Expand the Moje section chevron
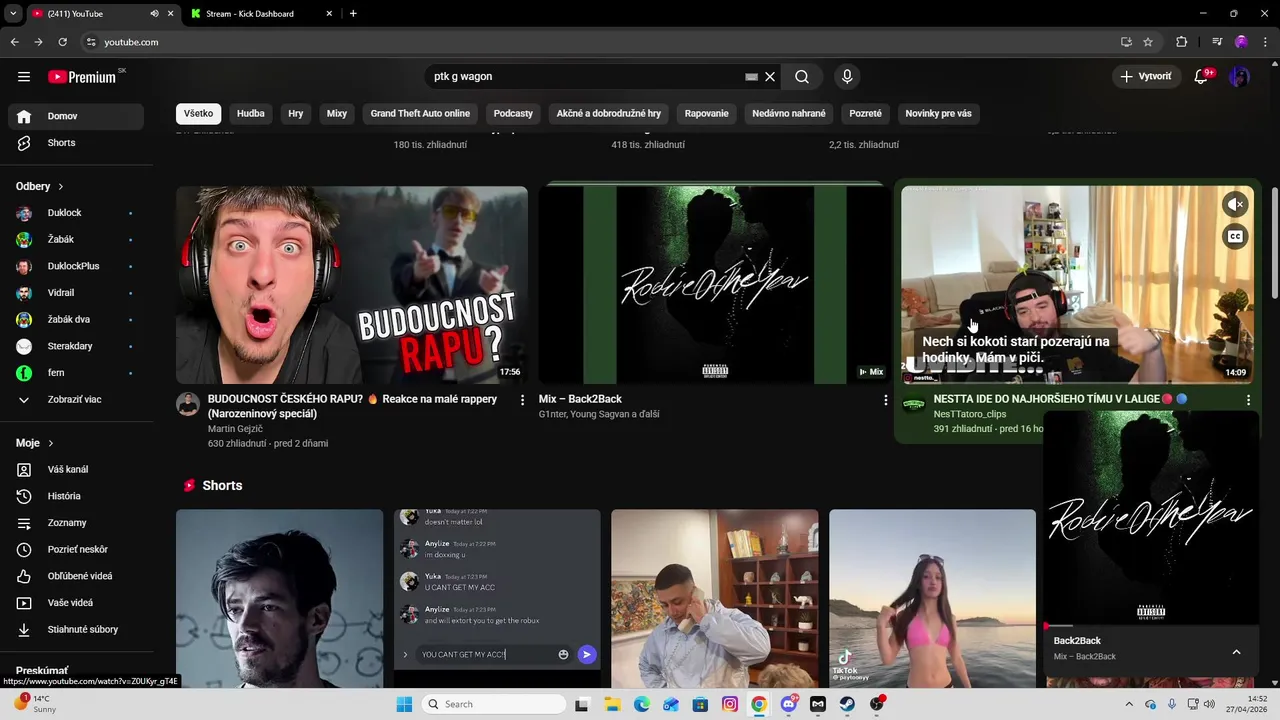1280x720 pixels. pos(50,443)
